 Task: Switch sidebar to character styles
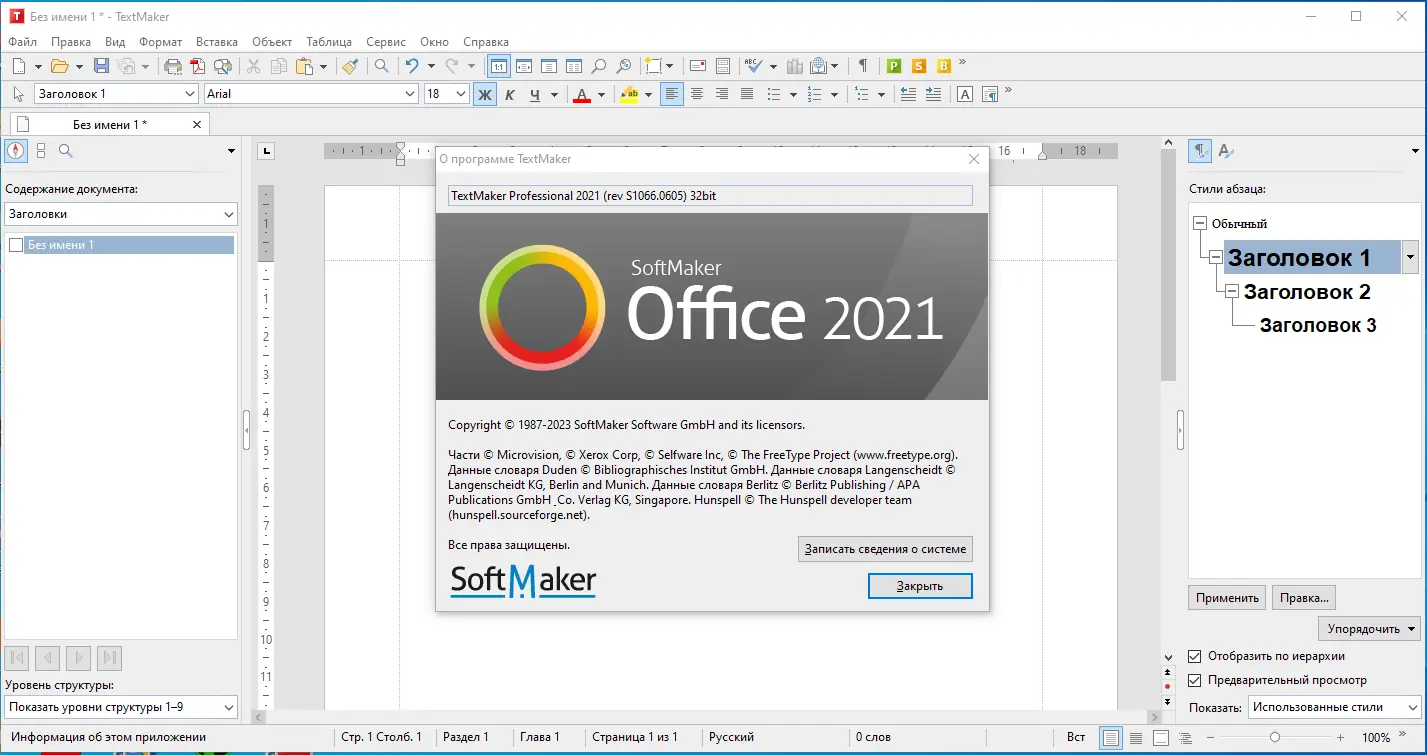(x=1226, y=151)
